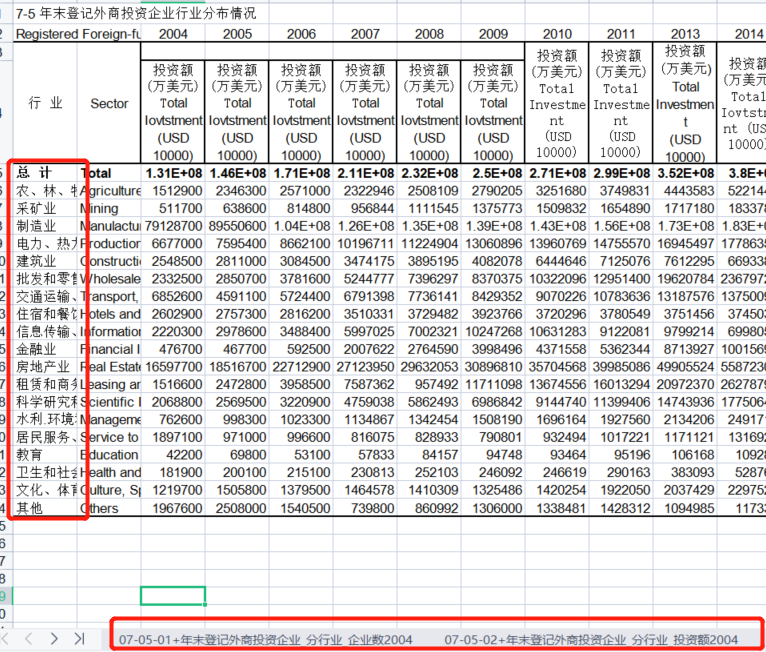This screenshot has width=766, height=652.
Task: Select the Others sector cell
Action: pos(109,508)
